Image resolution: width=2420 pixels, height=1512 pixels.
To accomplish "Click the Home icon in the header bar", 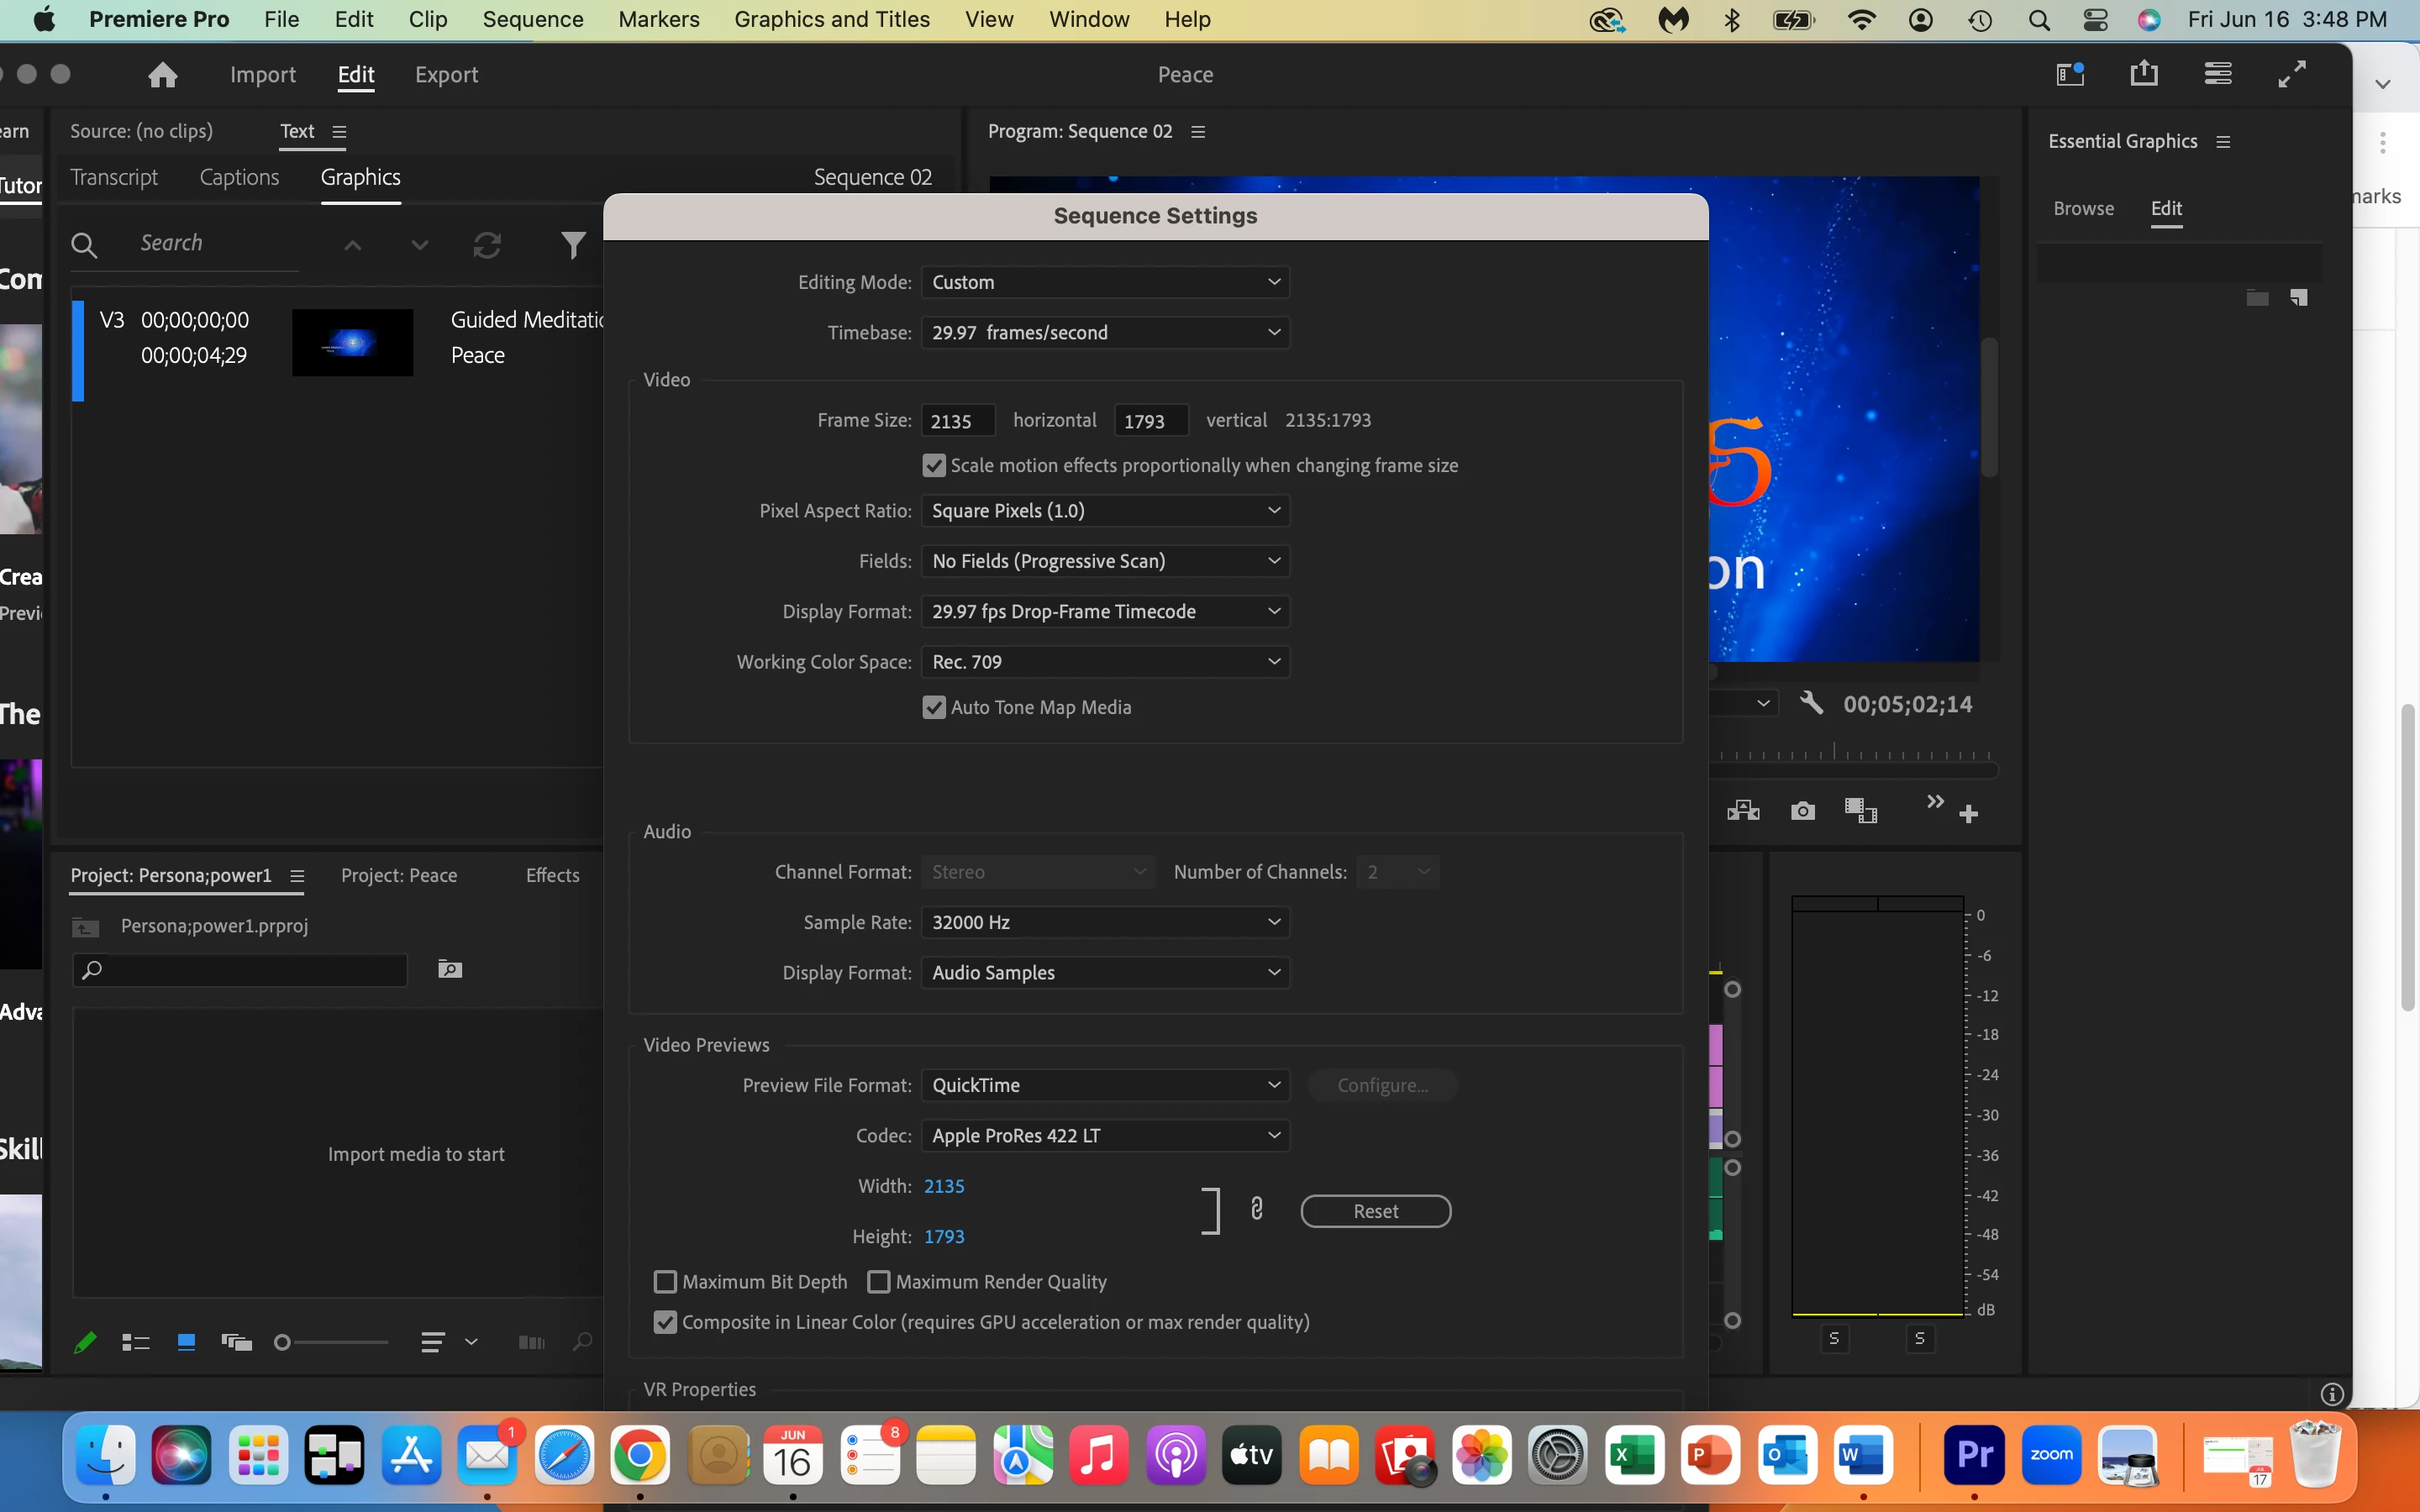I will [162, 75].
